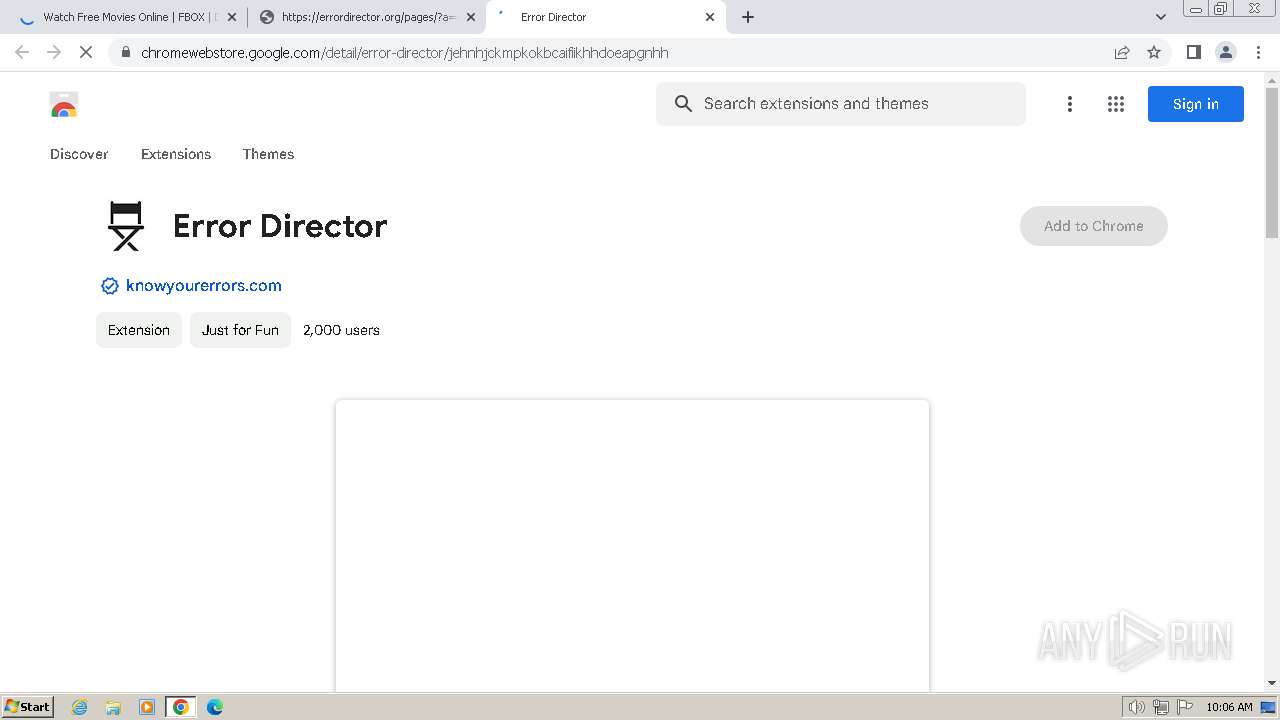Click the scrollbar down arrow
The width and height of the screenshot is (1280, 720).
tap(1272, 683)
